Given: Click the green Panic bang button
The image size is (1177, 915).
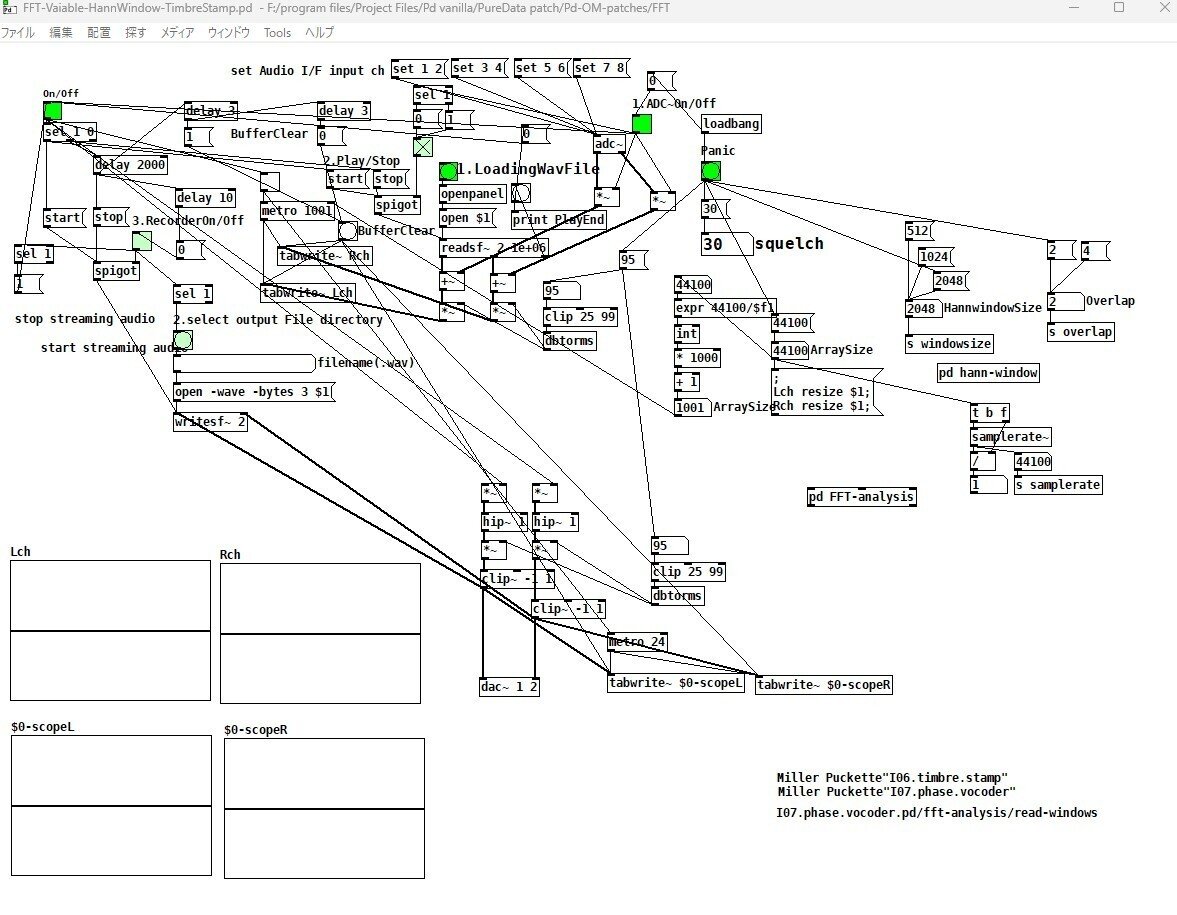Looking at the screenshot, I should click(711, 171).
